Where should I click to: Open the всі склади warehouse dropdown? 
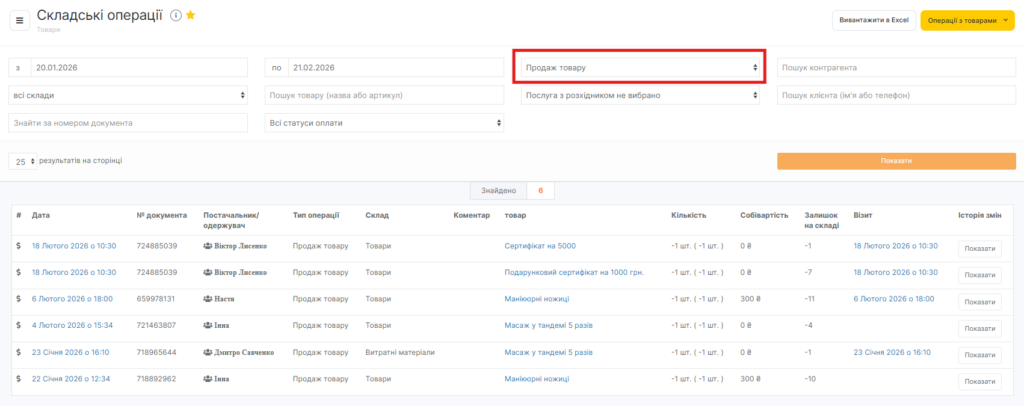(x=128, y=95)
